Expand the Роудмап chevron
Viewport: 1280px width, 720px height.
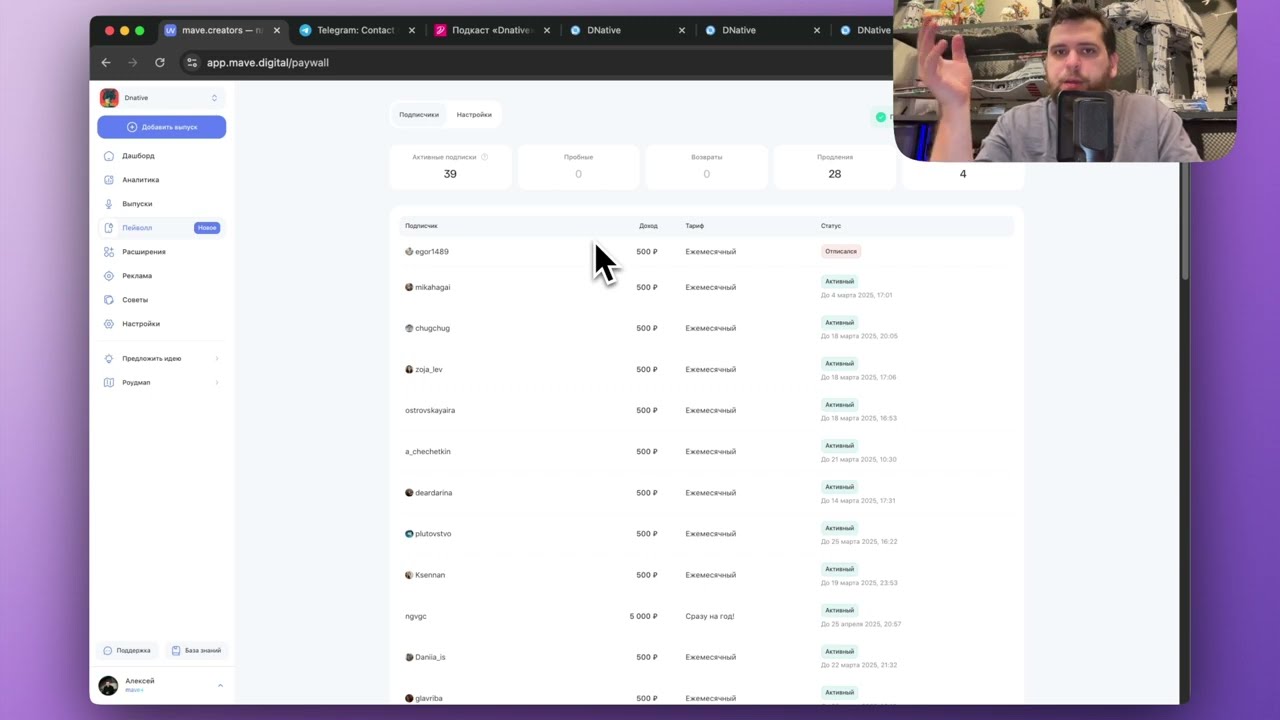217,382
